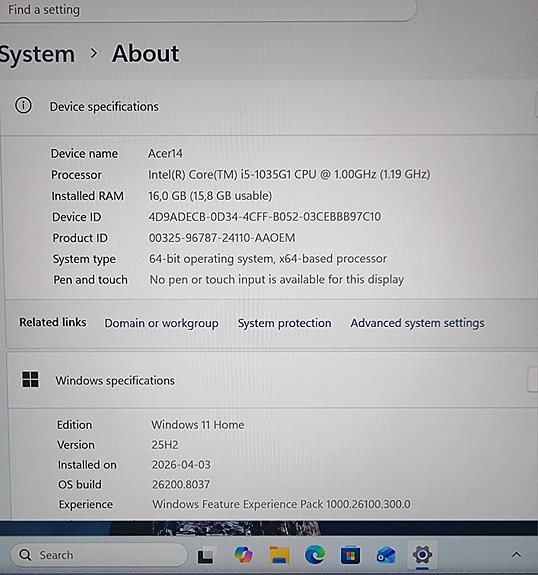This screenshot has height=575, width=538.
Task: Open Microsoft Store from taskbar
Action: [x=350, y=555]
